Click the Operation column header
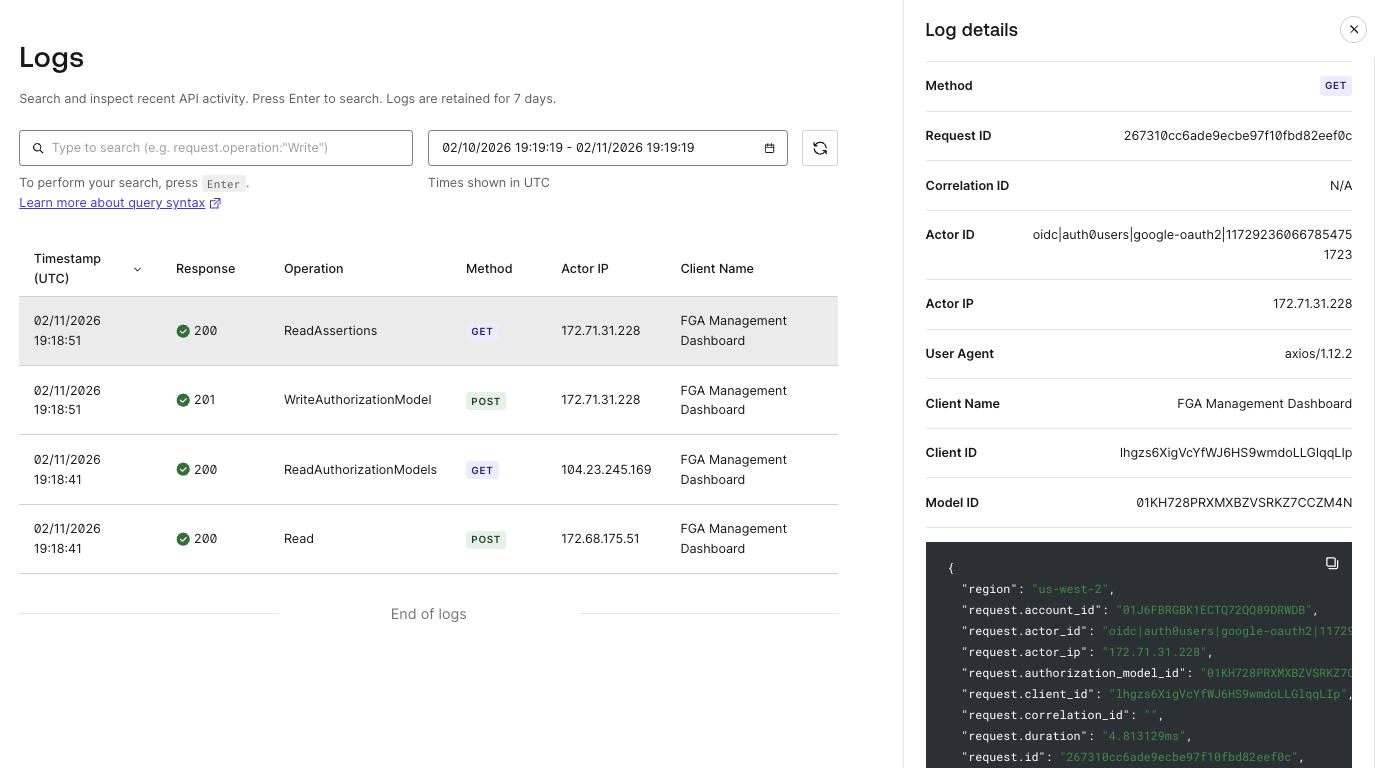The width and height of the screenshot is (1375, 768). click(314, 269)
